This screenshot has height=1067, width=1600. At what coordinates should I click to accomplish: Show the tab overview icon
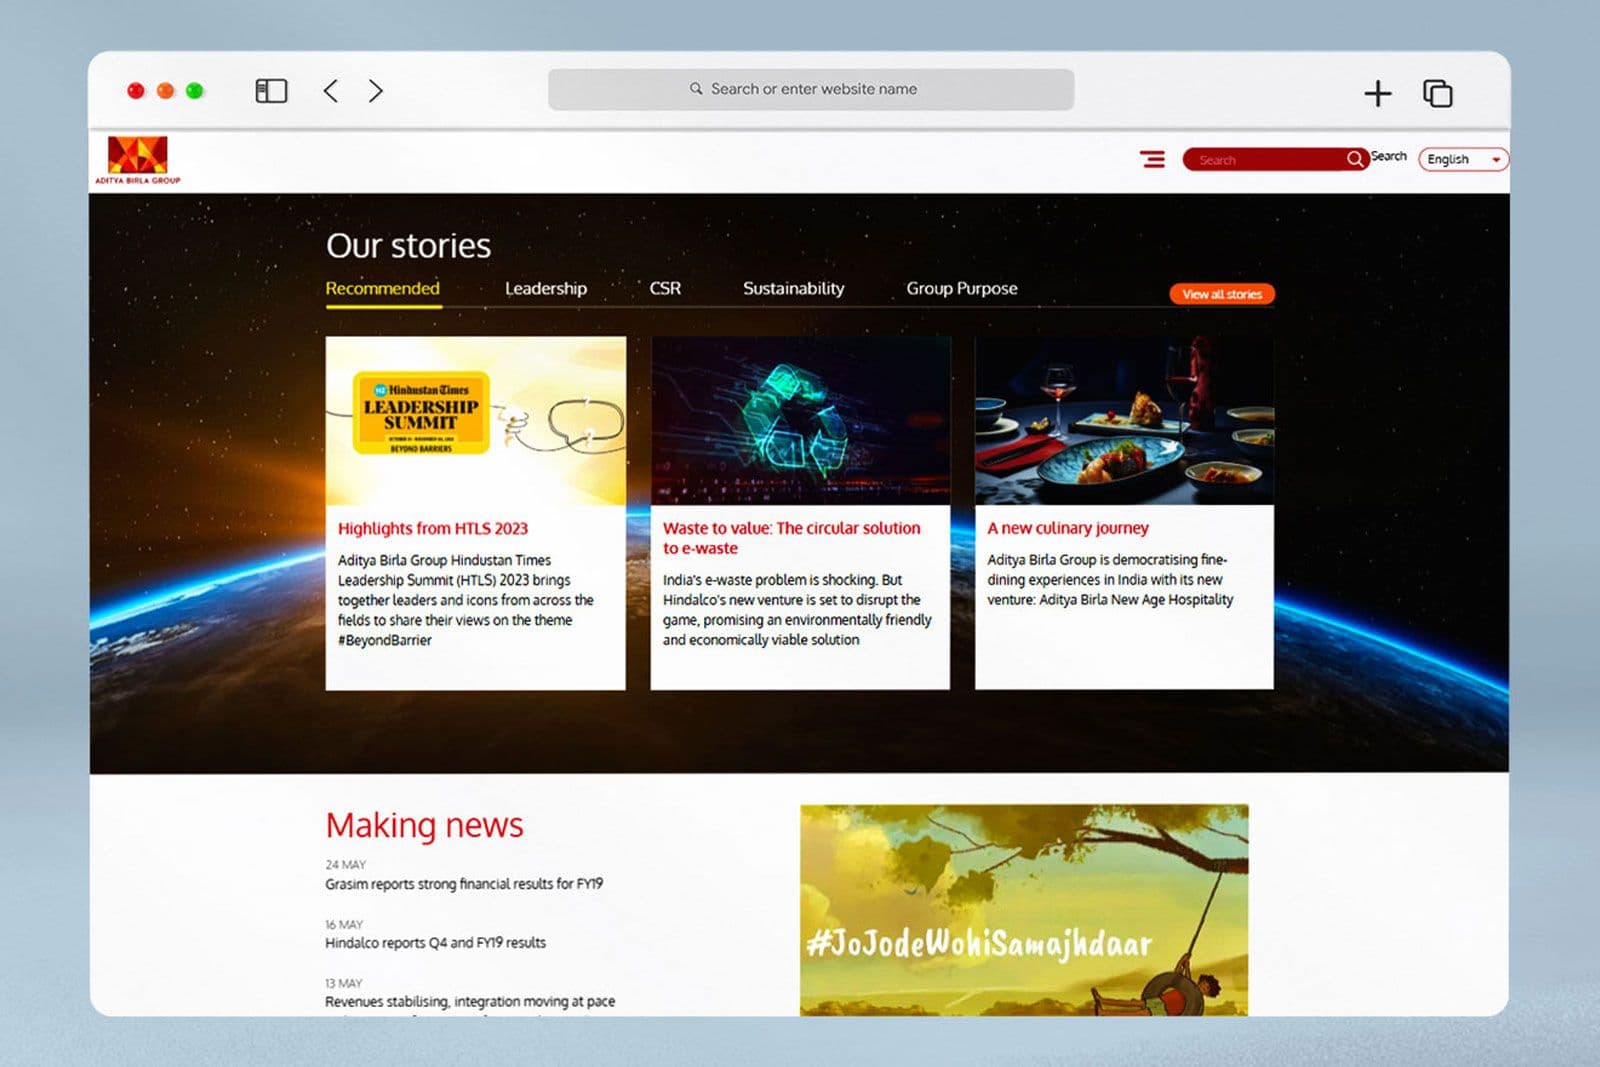(x=1438, y=93)
